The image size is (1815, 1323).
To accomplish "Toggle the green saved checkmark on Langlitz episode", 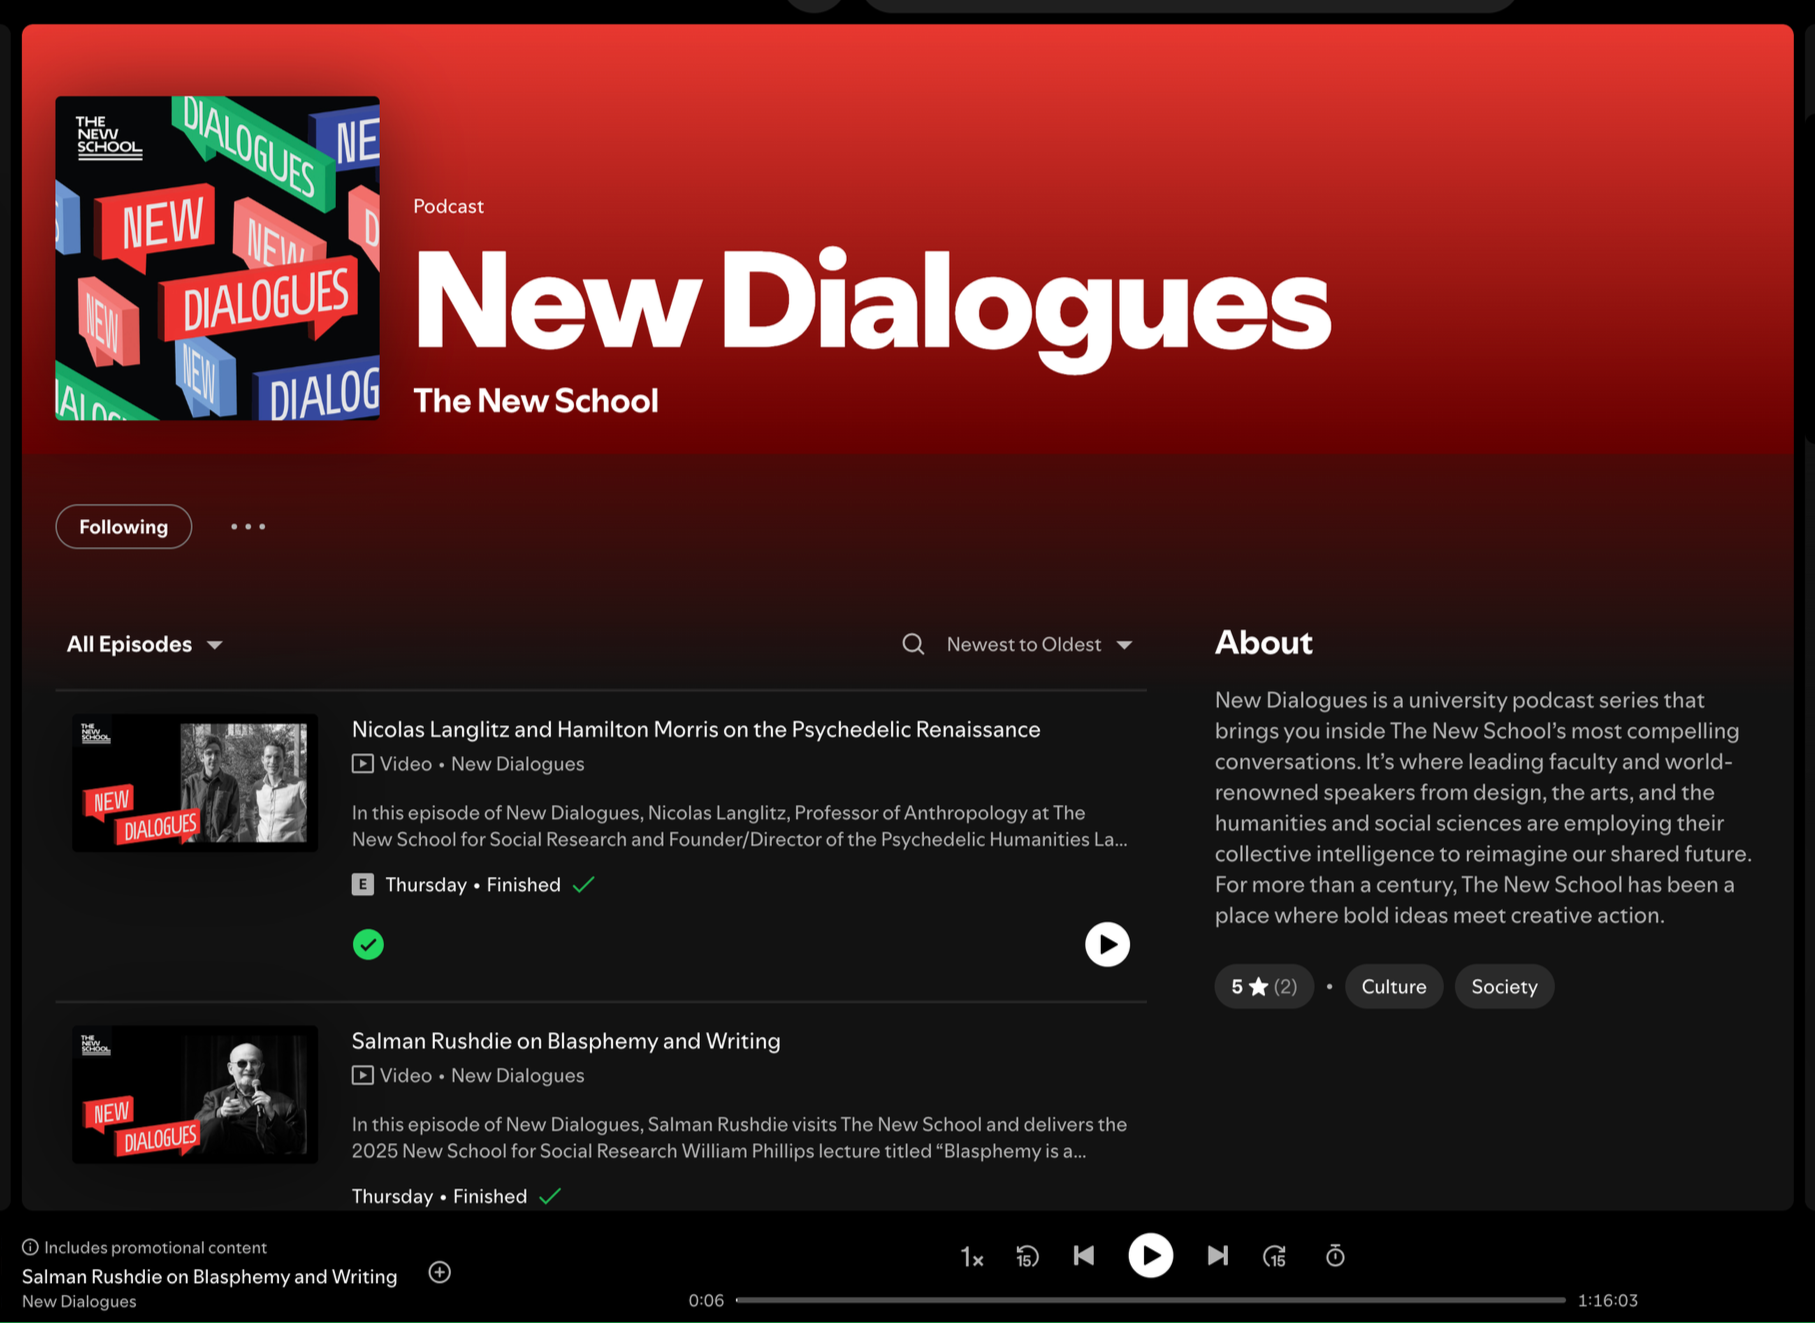I will 368,944.
